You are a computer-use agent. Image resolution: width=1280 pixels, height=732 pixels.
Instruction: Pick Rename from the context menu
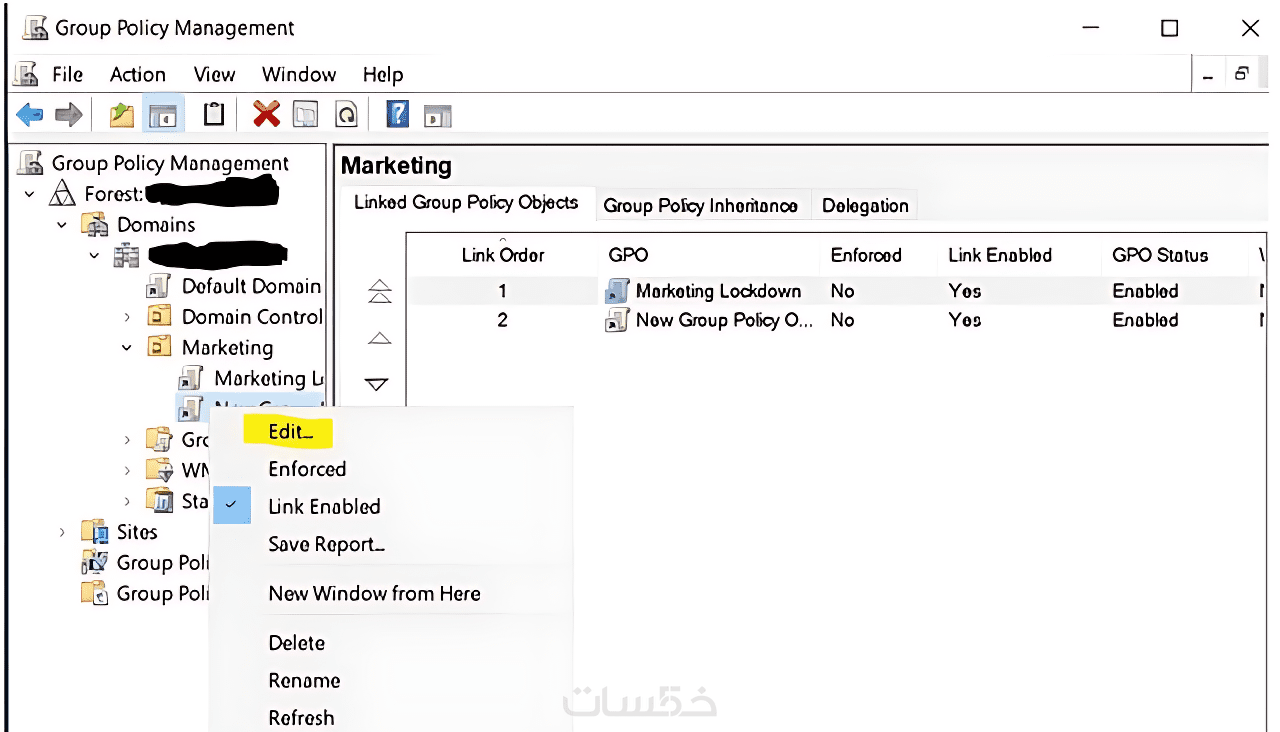click(304, 680)
